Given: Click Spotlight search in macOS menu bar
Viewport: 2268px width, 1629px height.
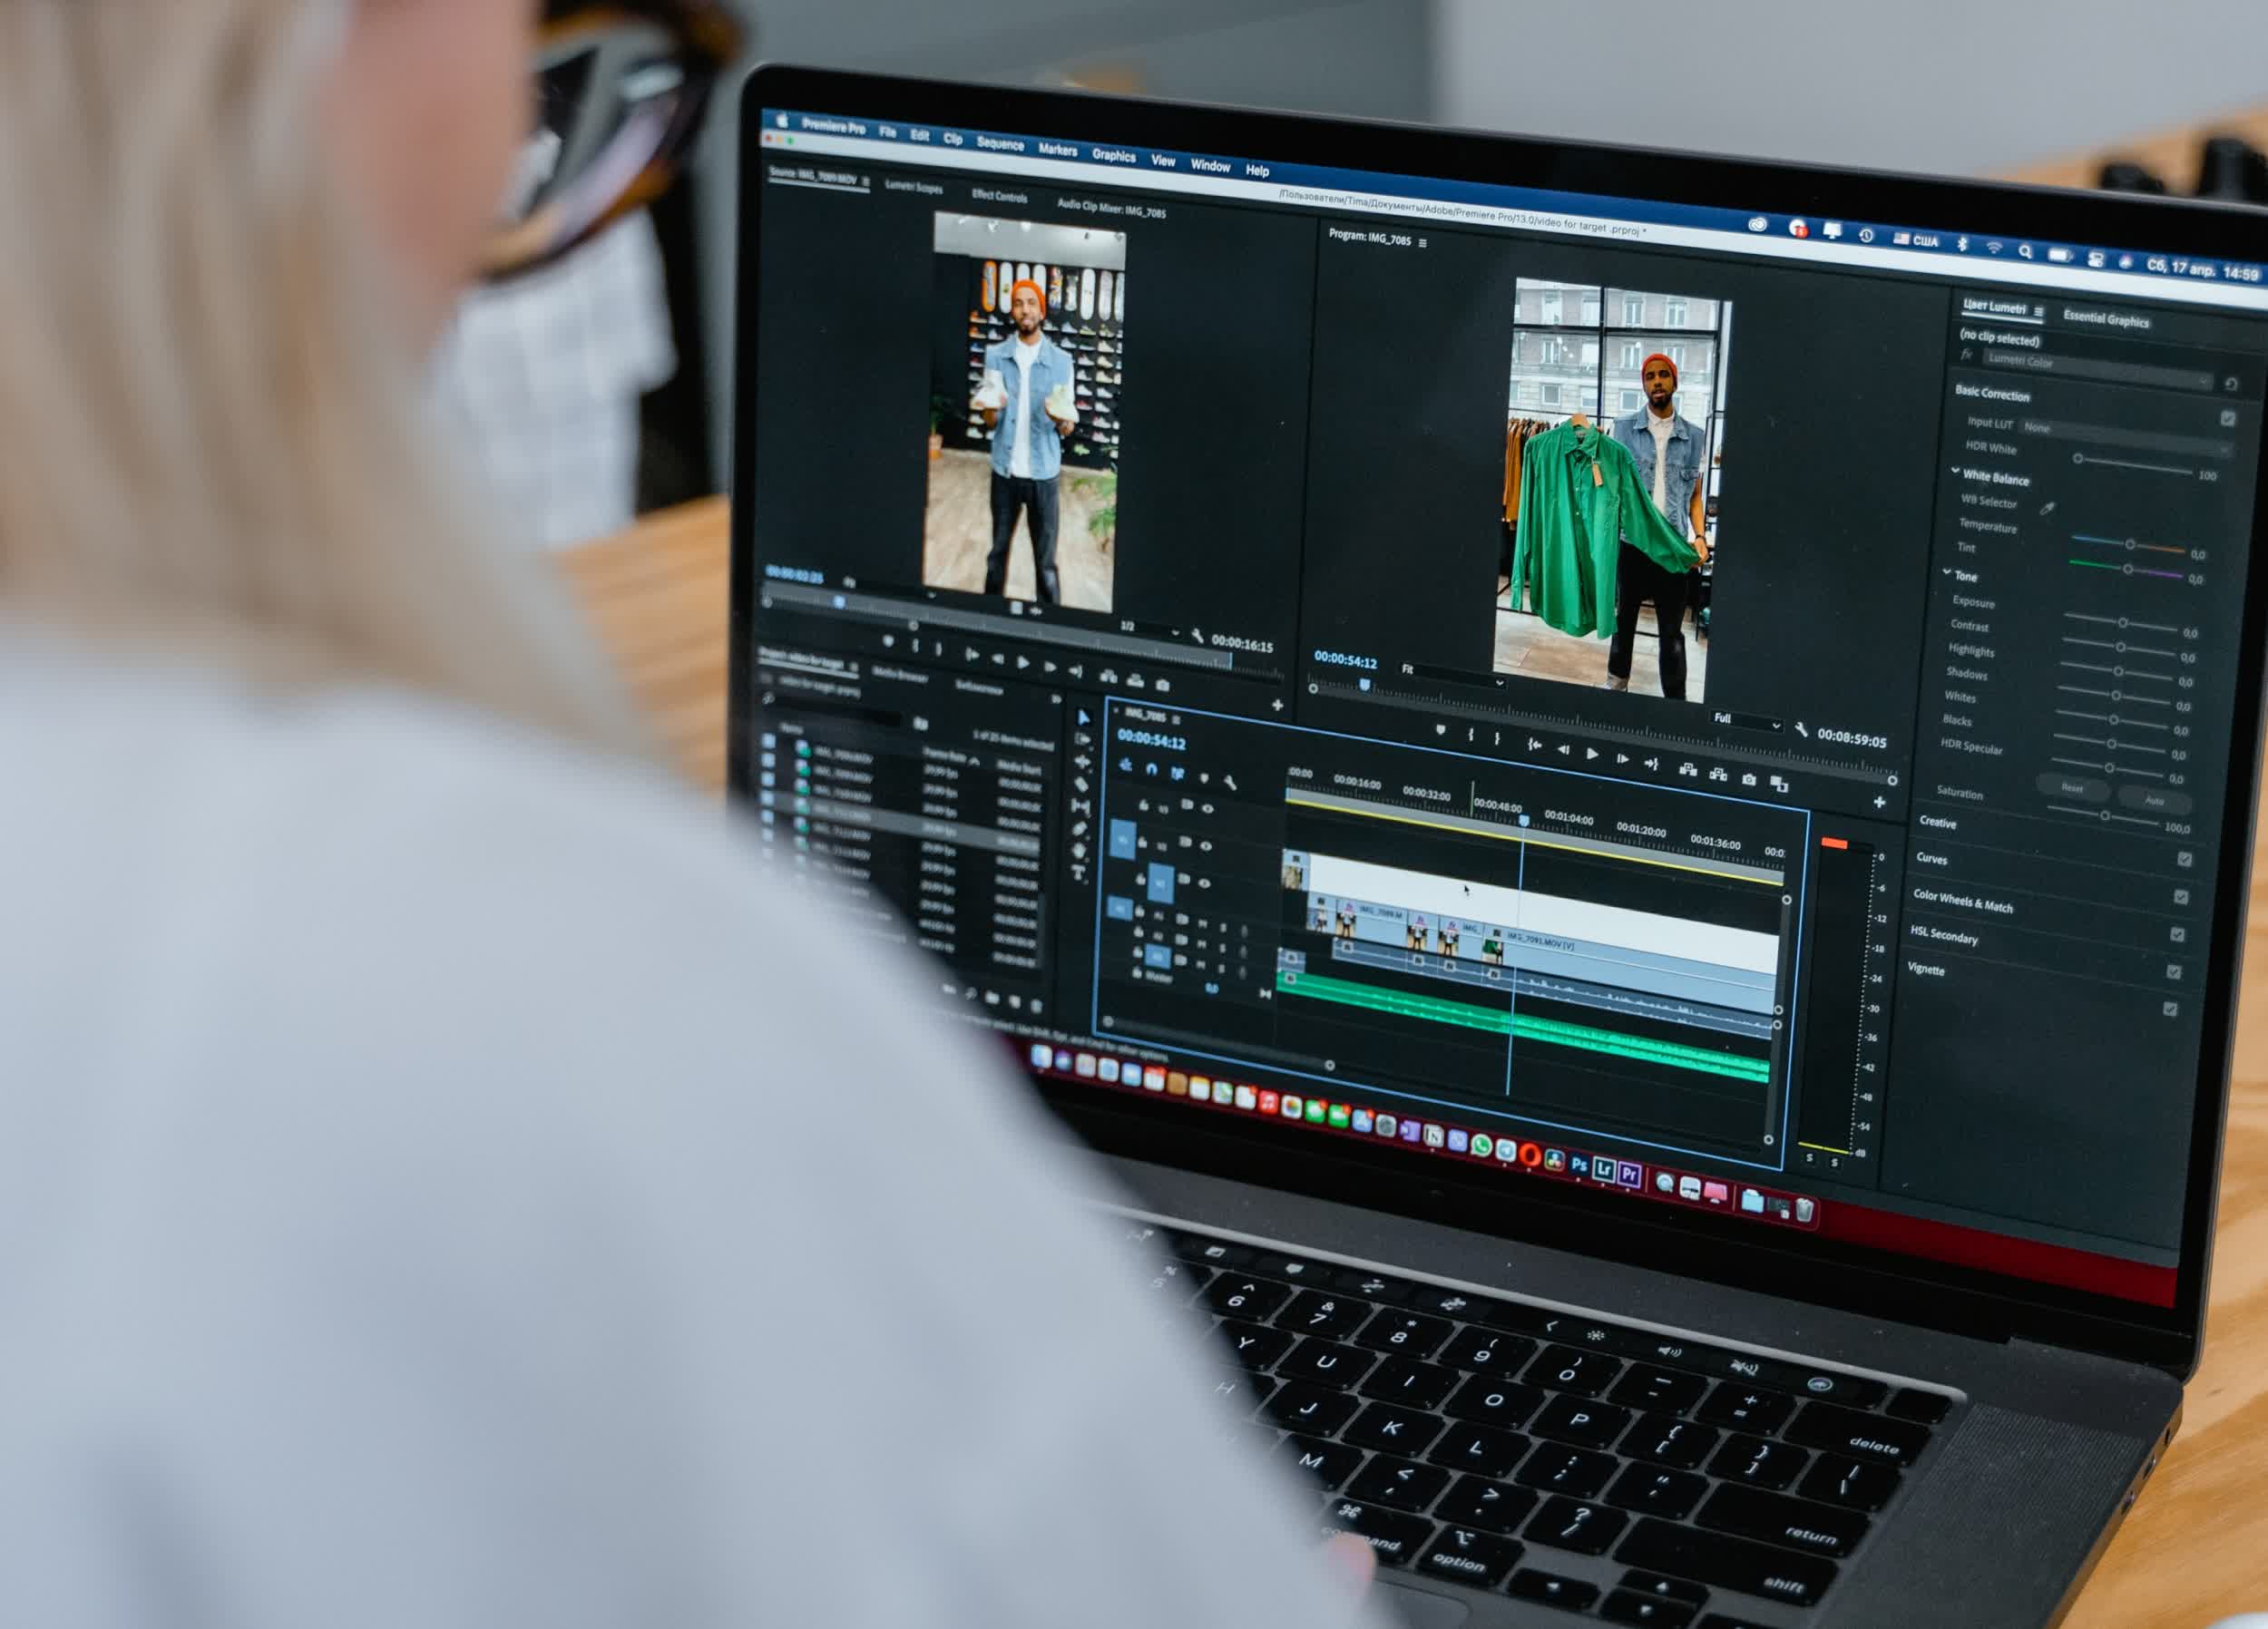Looking at the screenshot, I should pos(2025,252).
